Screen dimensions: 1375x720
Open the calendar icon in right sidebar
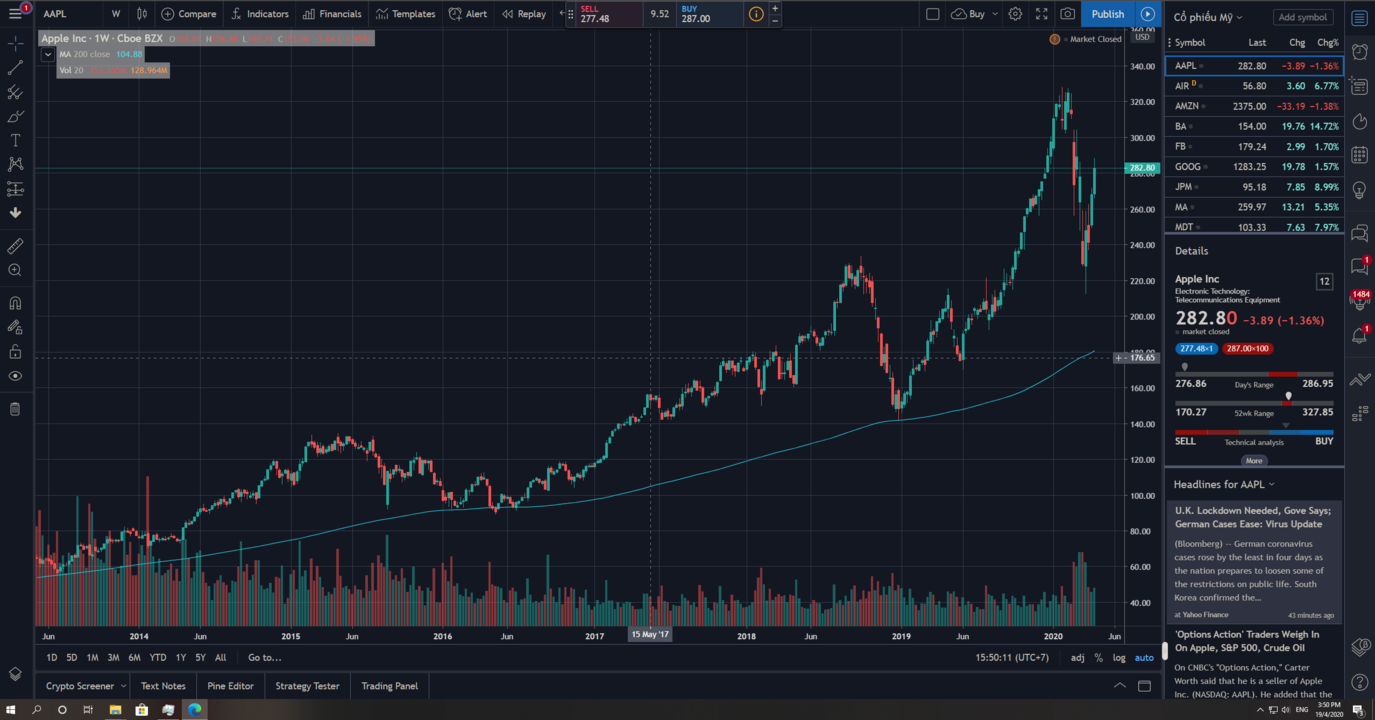tap(1359, 155)
